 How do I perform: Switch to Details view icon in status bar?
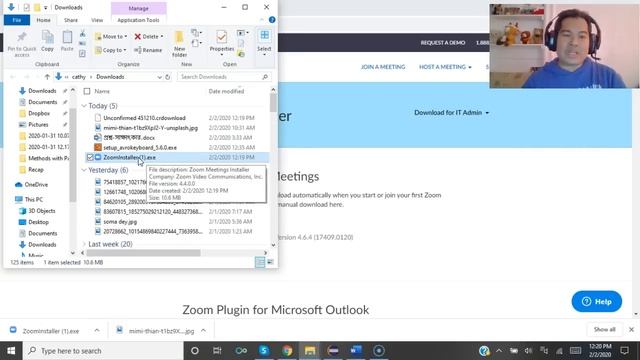(260, 262)
